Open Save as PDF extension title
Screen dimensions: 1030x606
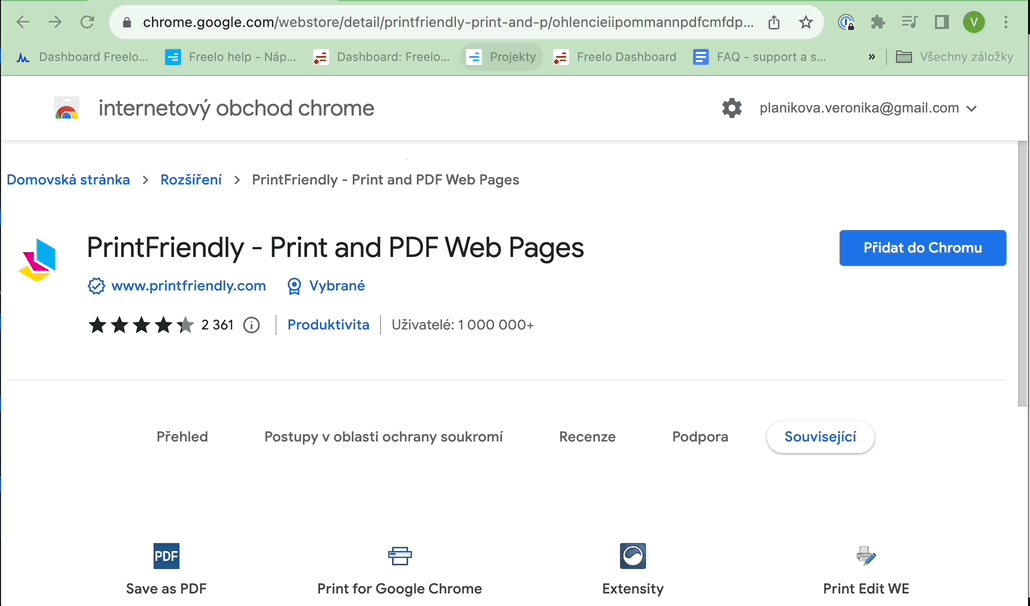tap(166, 589)
